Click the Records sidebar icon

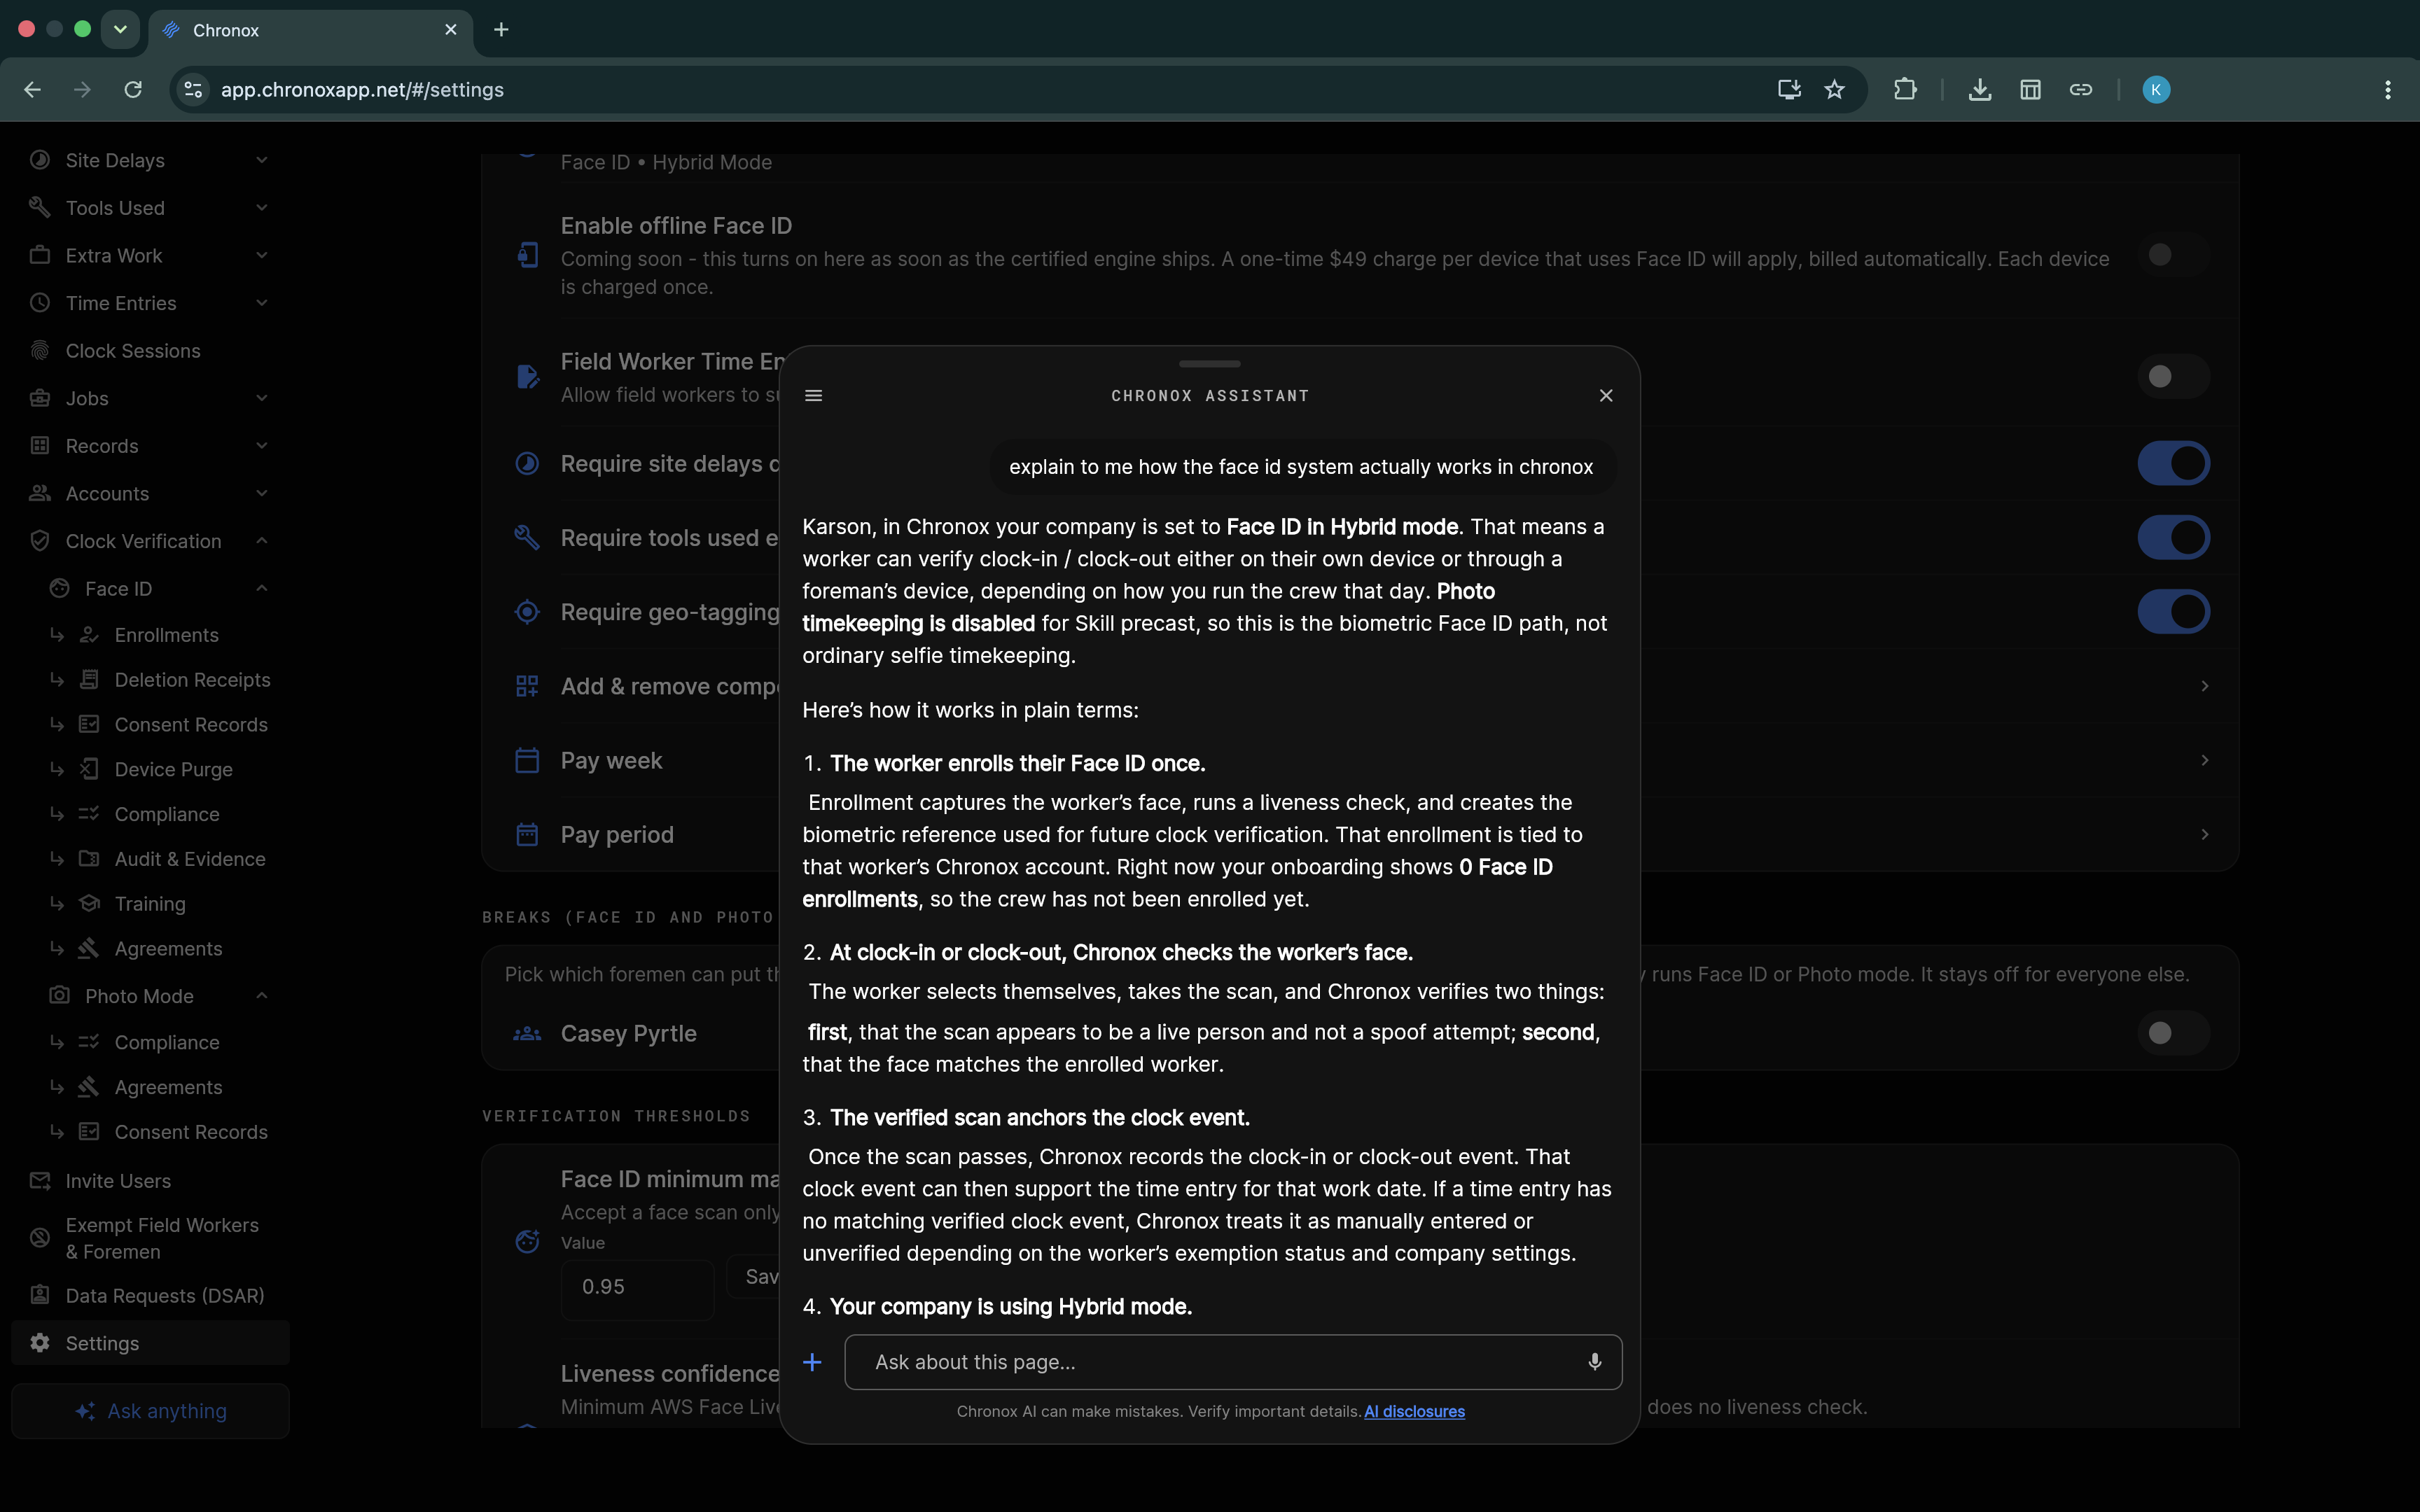click(x=40, y=446)
